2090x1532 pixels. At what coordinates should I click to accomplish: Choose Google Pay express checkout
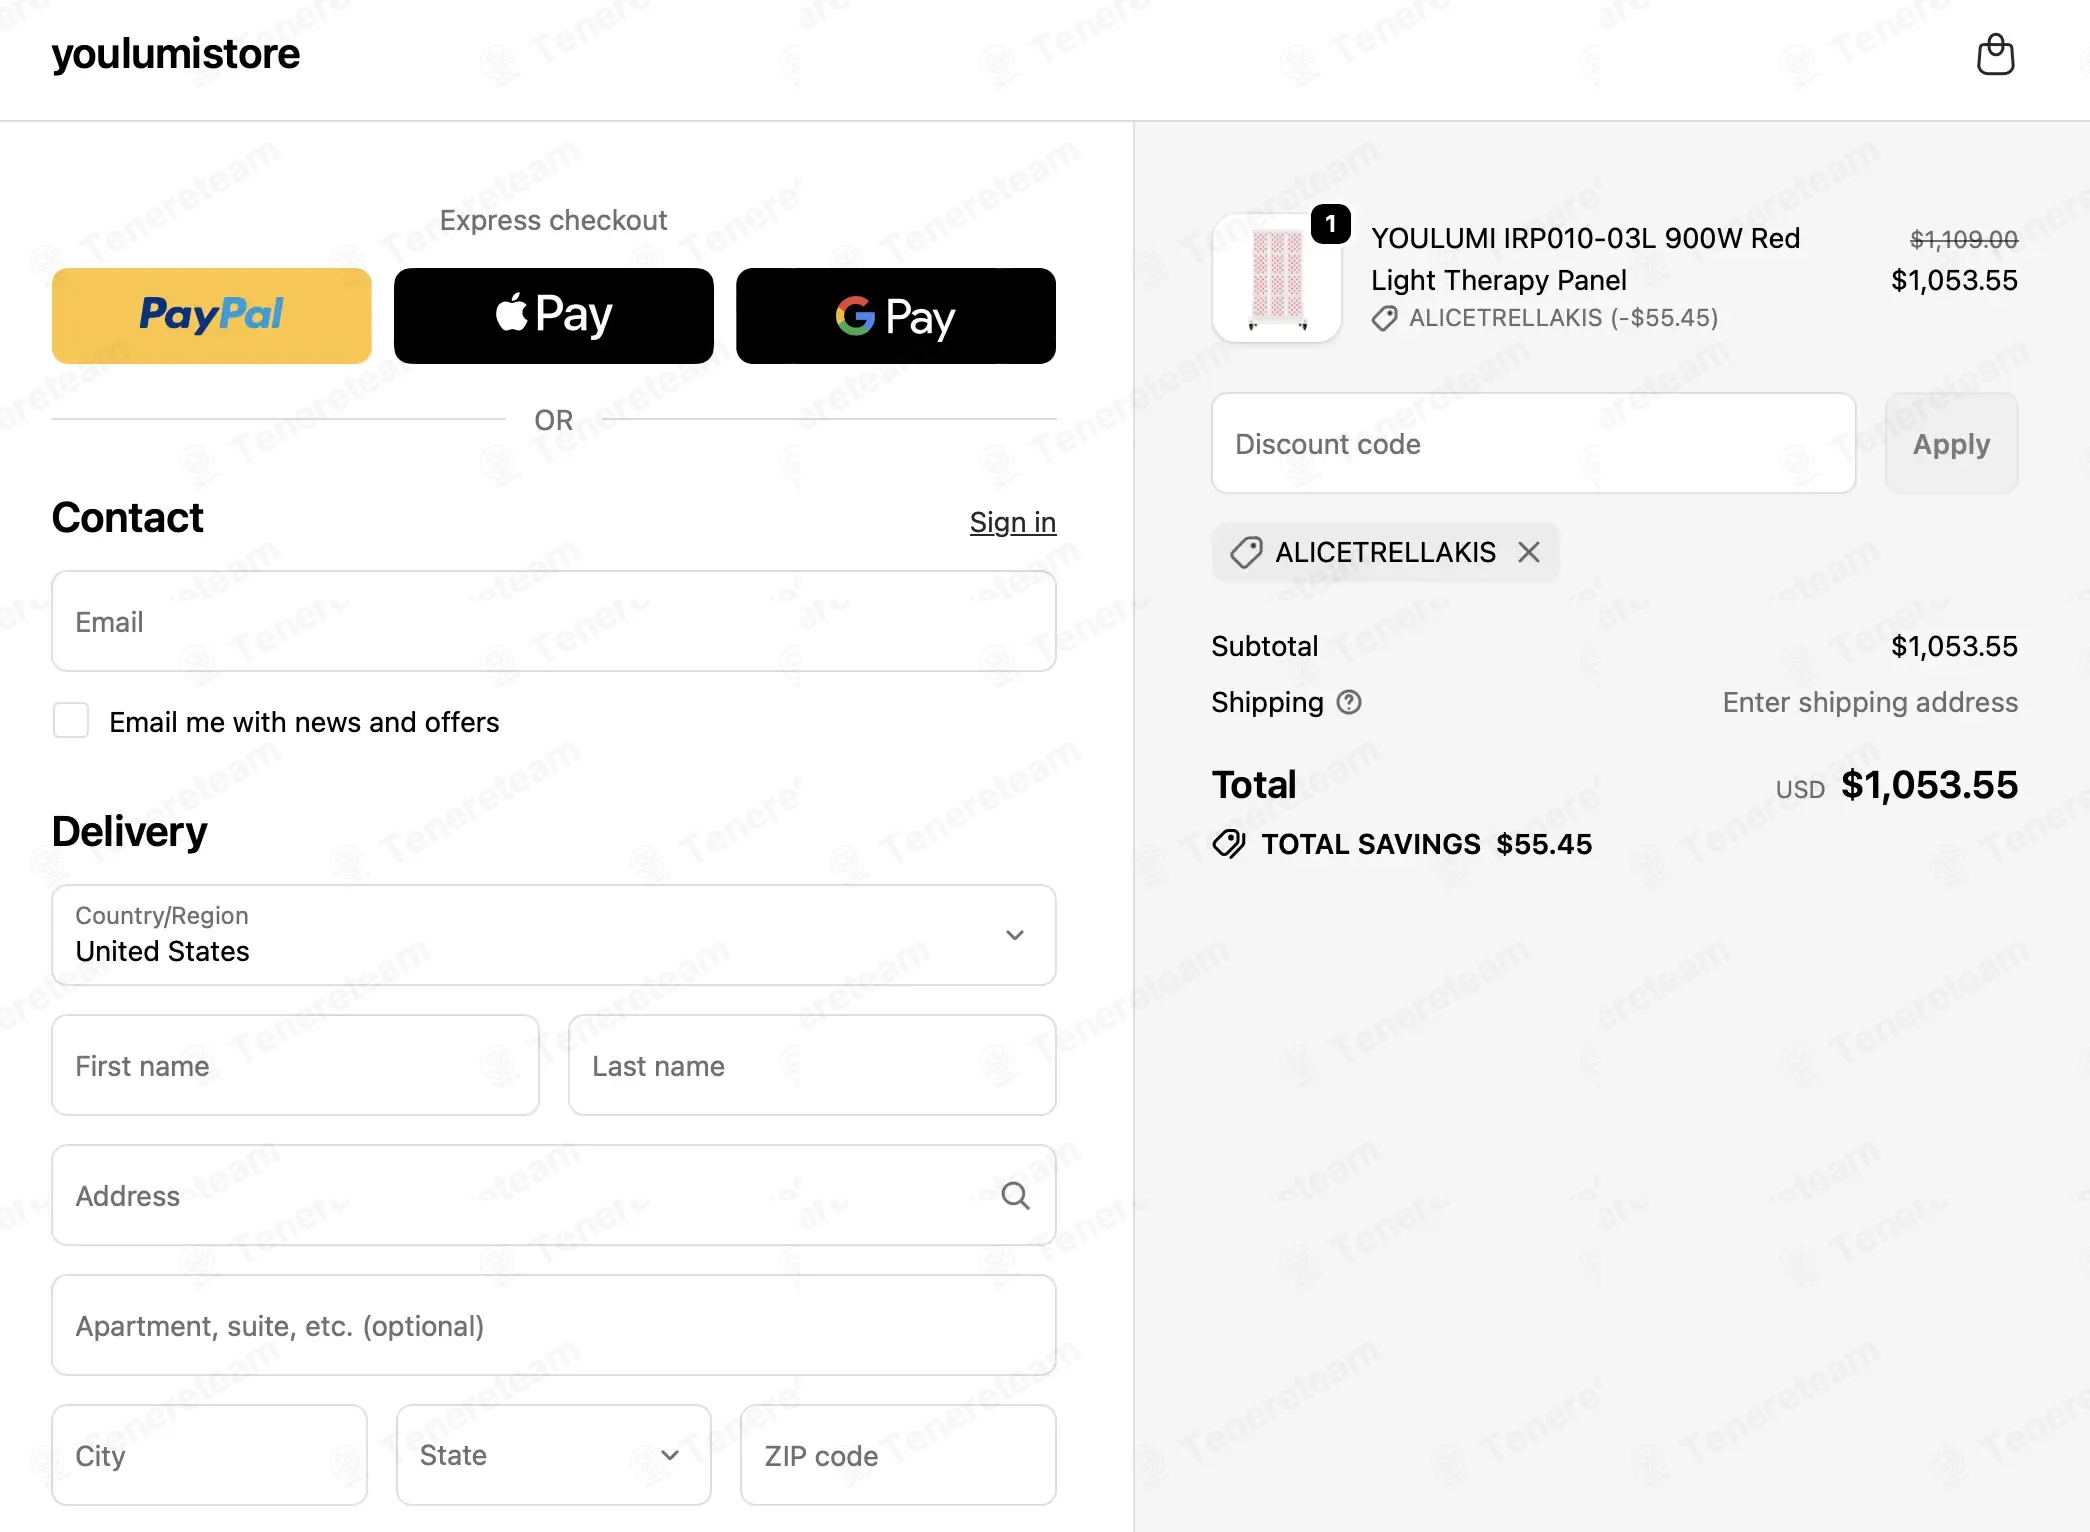(x=896, y=316)
